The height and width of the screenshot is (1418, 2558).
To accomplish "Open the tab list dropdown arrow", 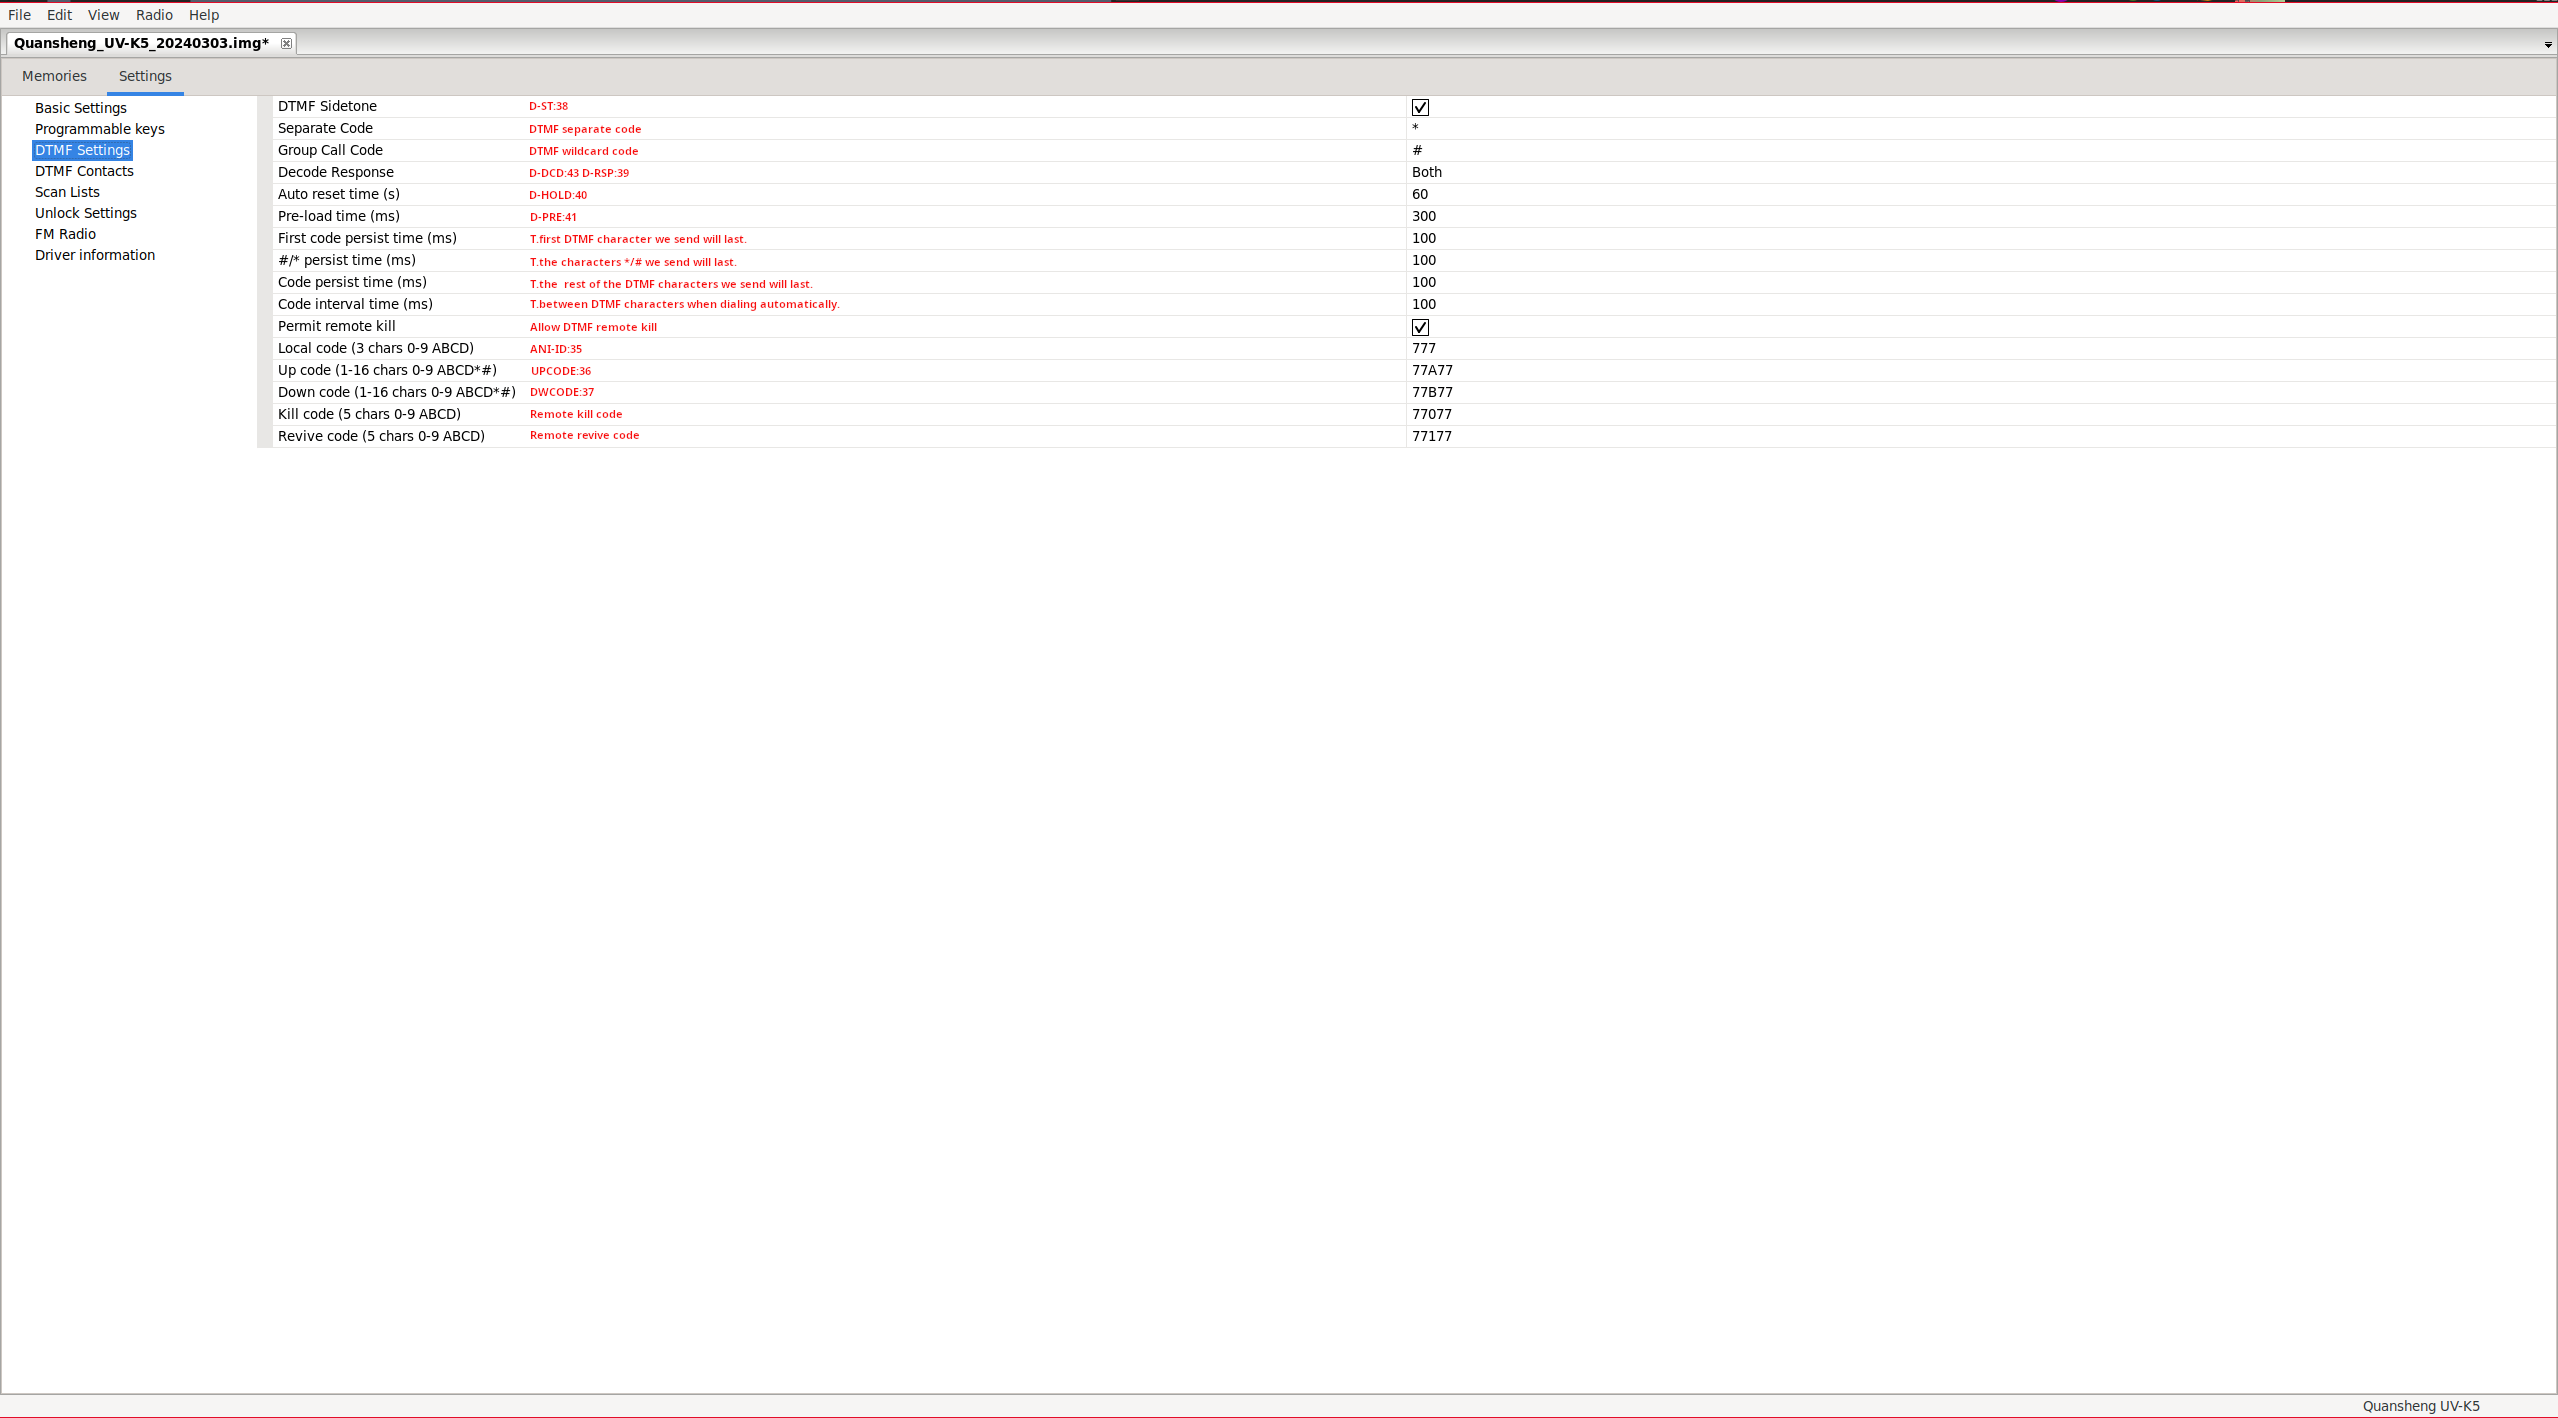I will click(2547, 44).
